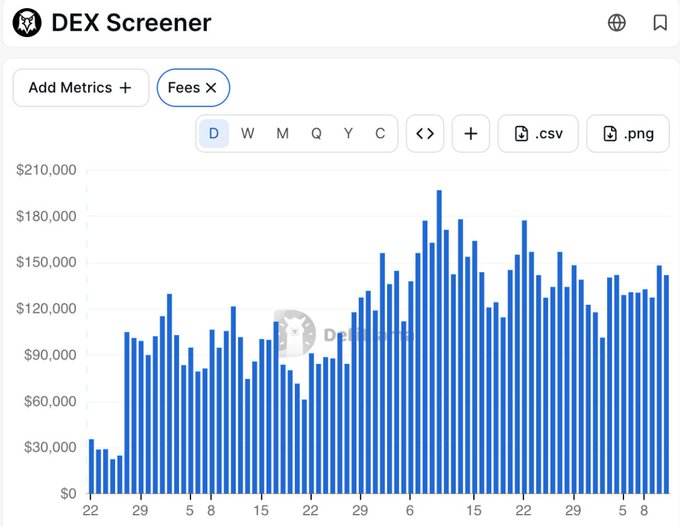Click the Add Metrics button
This screenshot has height=526, width=680.
pos(81,88)
